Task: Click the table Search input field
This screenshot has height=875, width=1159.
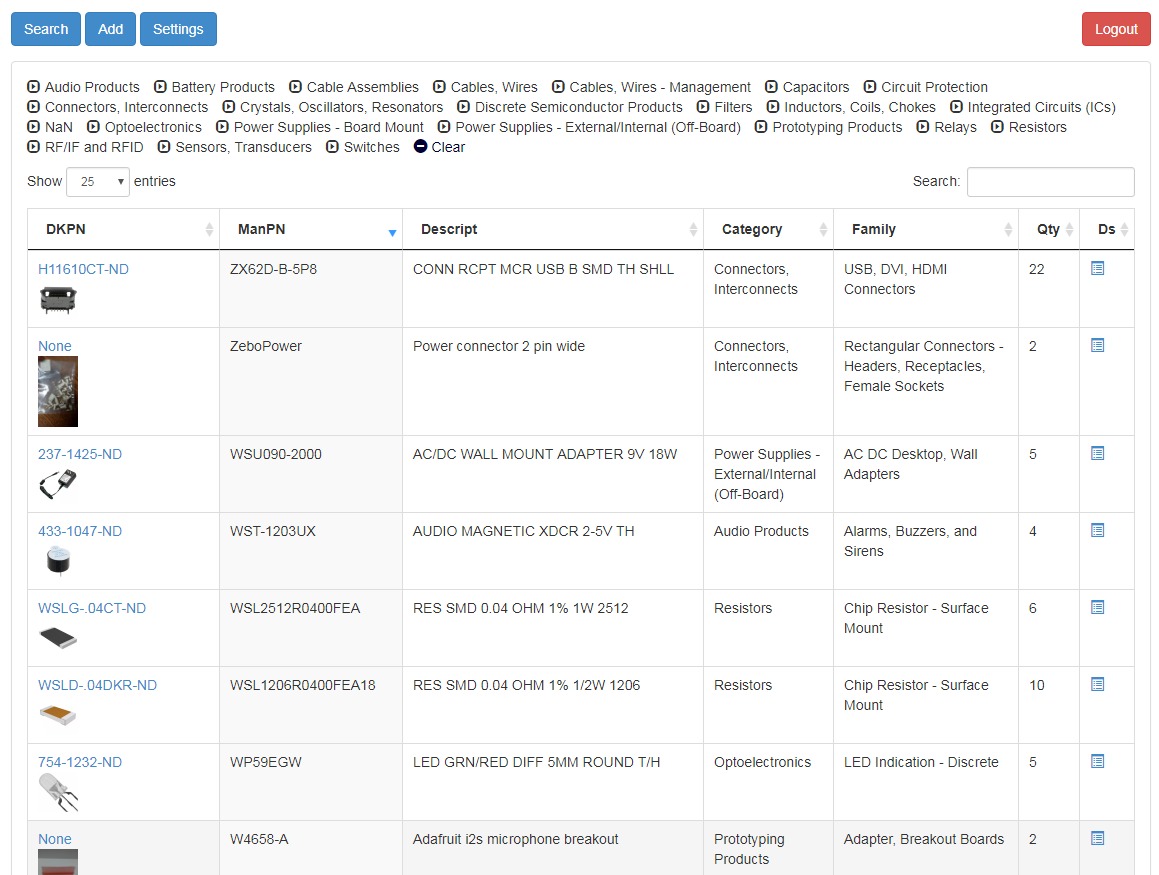Action: pyautogui.click(x=1050, y=182)
